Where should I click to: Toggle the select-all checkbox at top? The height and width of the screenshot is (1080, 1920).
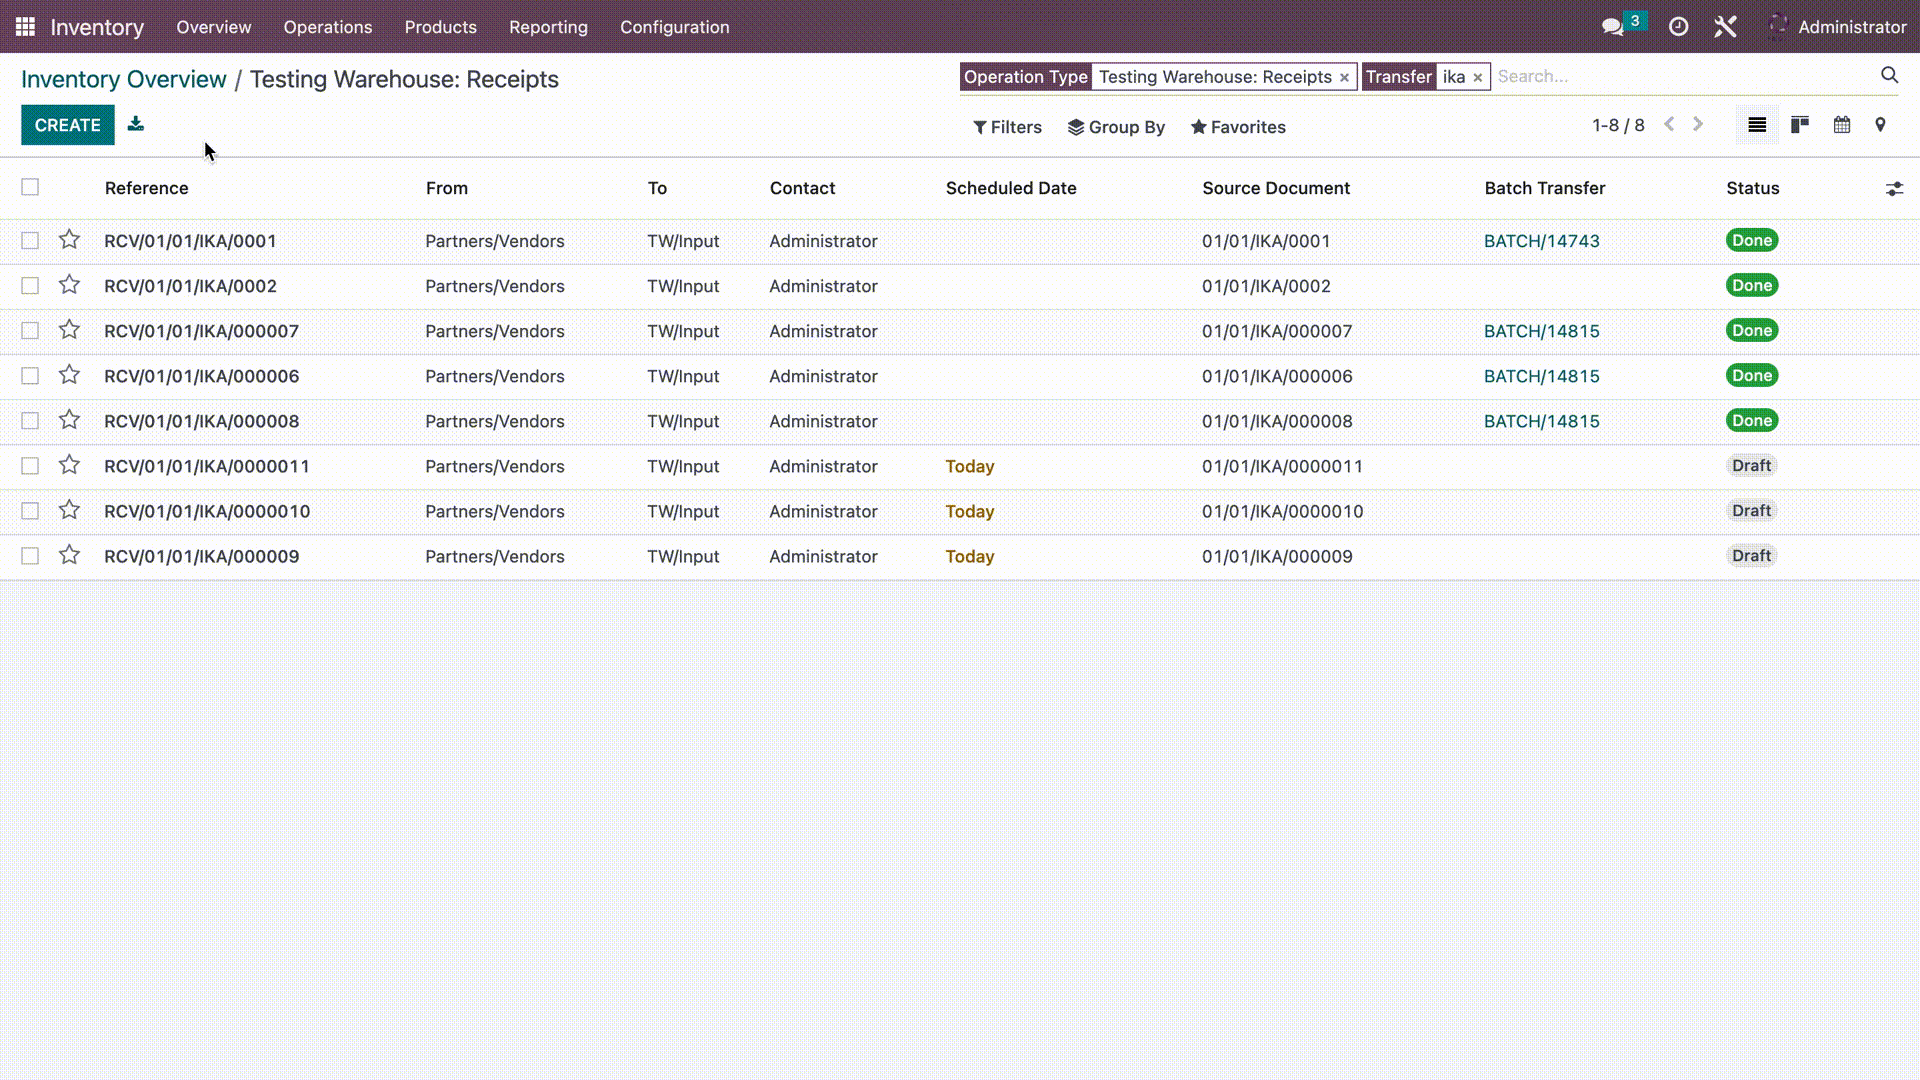(30, 187)
